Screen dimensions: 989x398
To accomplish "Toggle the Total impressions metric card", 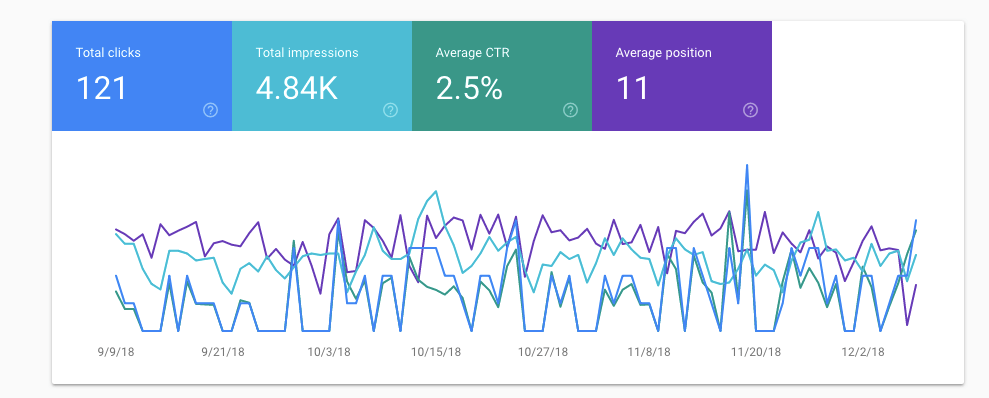I will pos(322,76).
